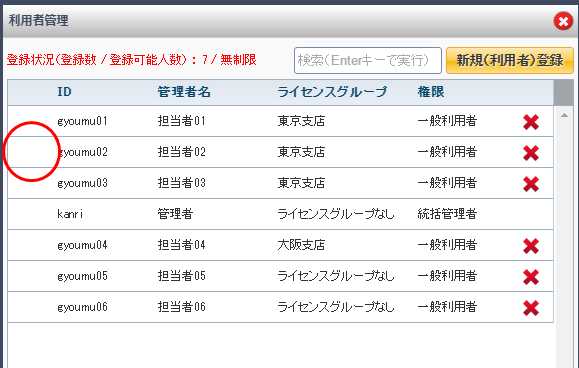Delete user gyoumu03 with red X

(x=531, y=184)
